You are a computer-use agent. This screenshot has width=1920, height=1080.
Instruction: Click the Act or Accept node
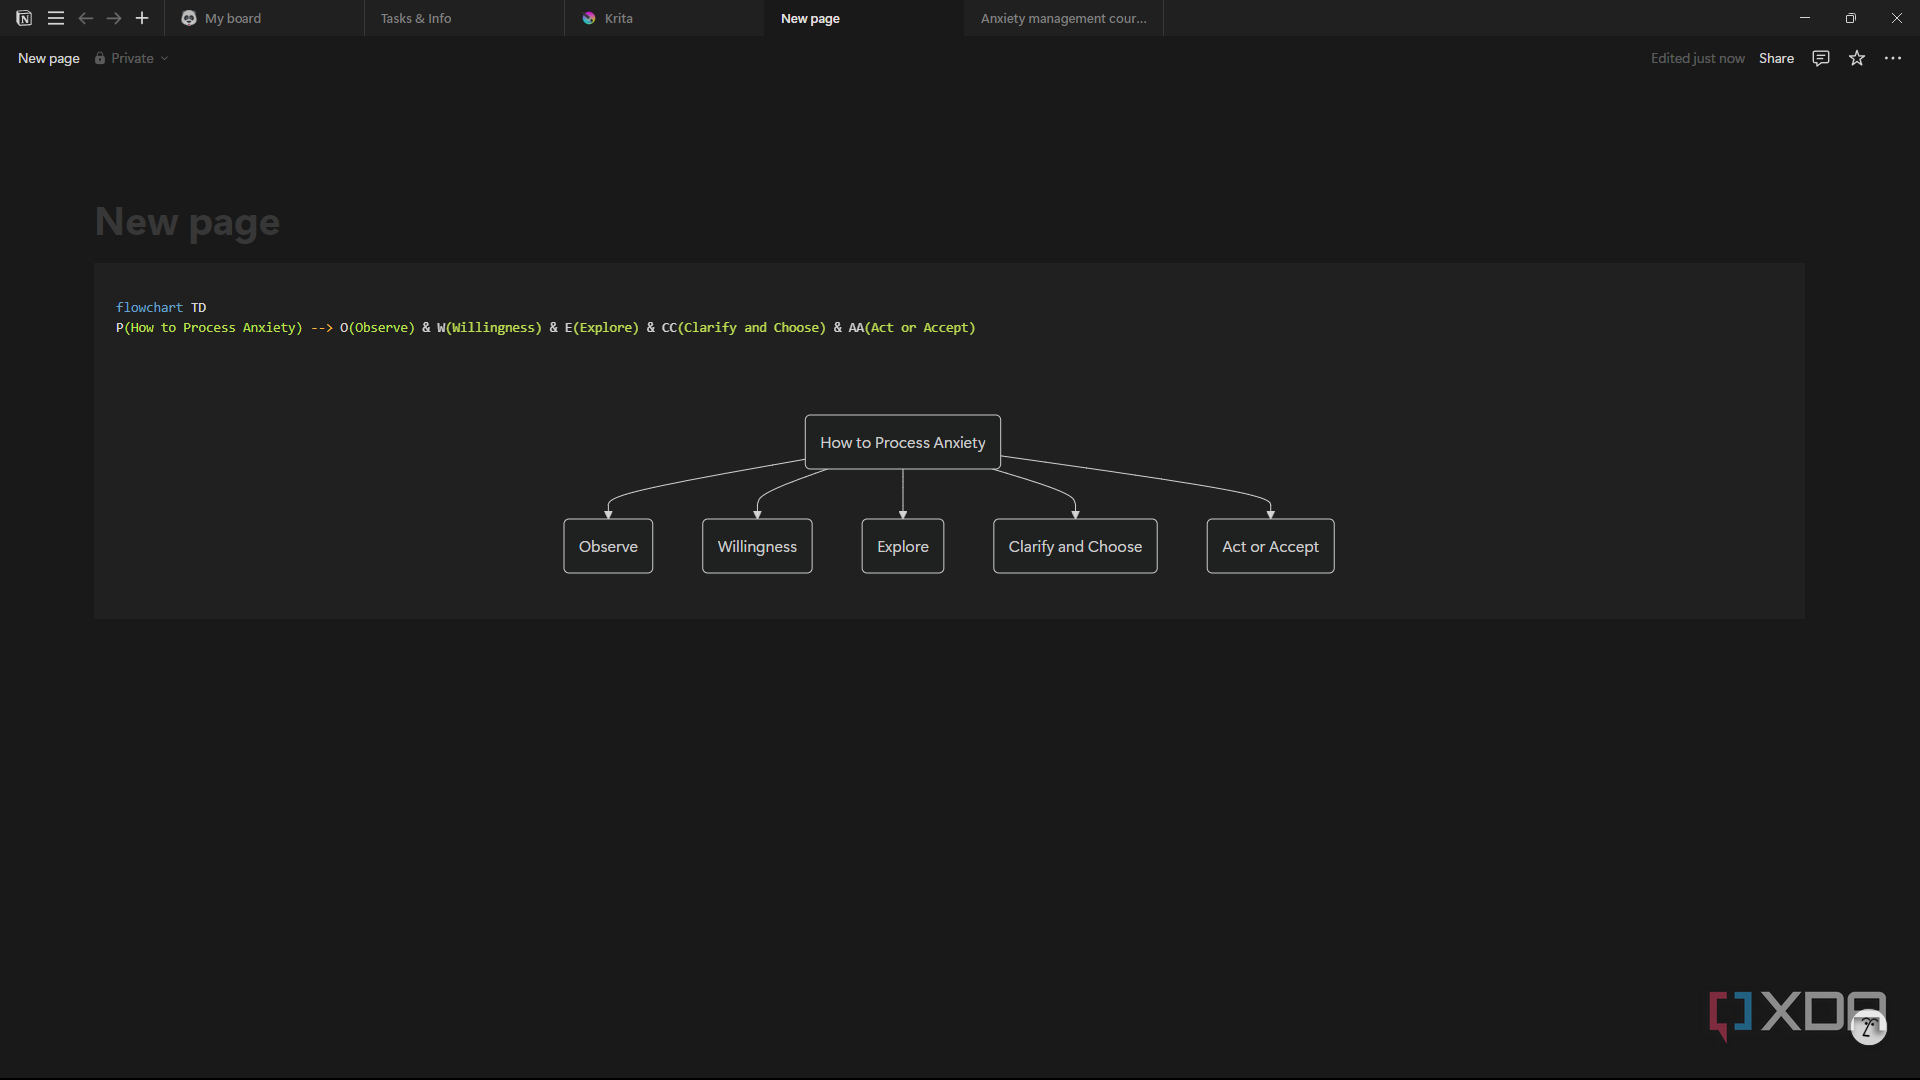[1270, 546]
